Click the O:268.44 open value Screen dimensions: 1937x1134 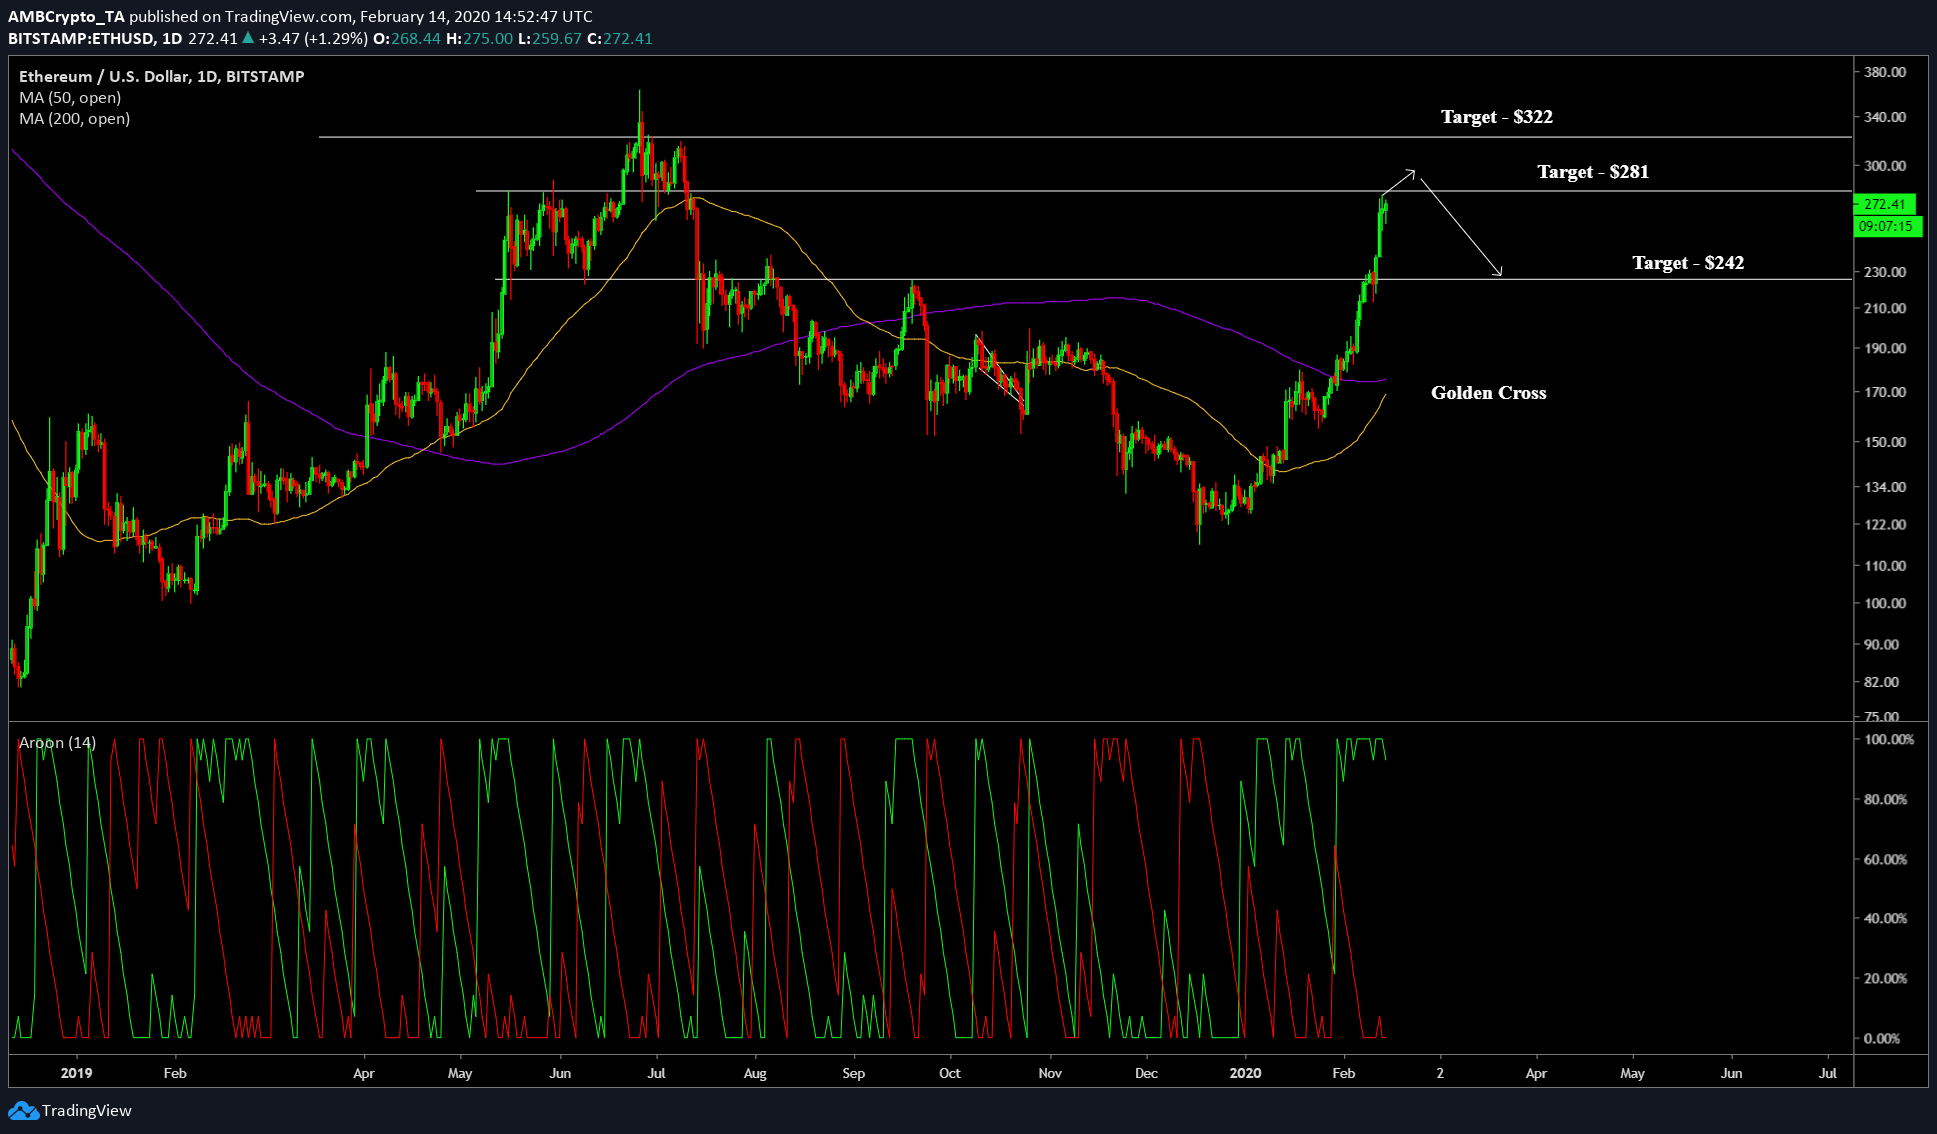(x=407, y=39)
